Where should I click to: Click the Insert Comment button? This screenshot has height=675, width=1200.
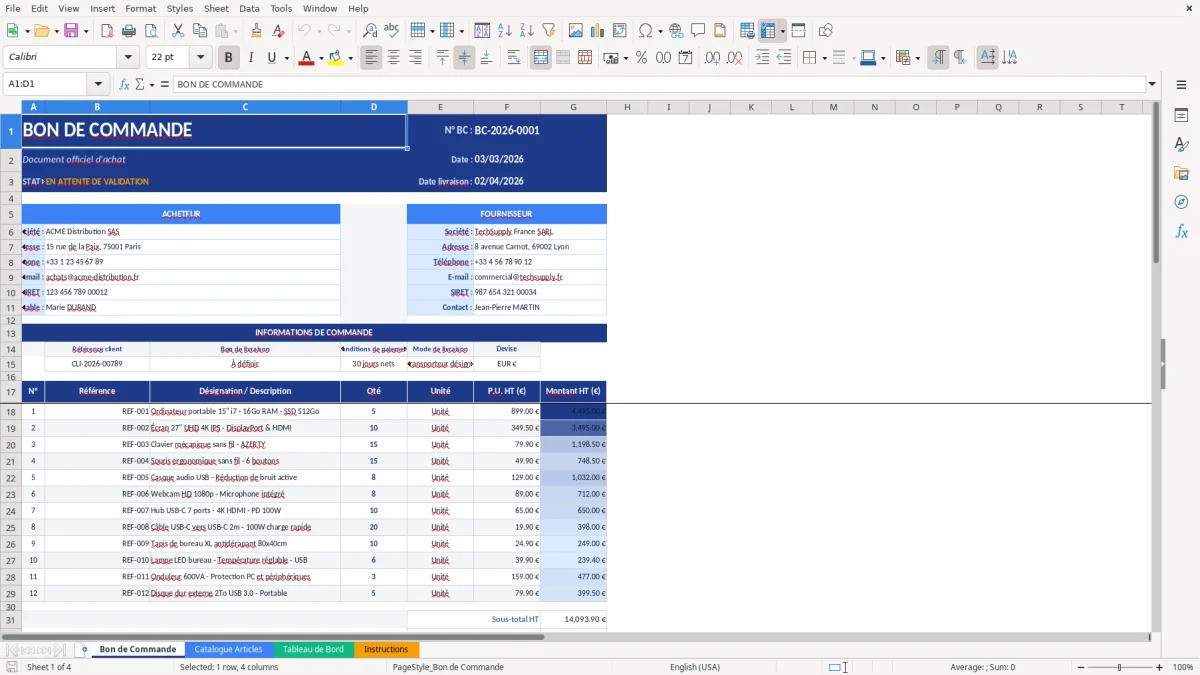click(698, 30)
